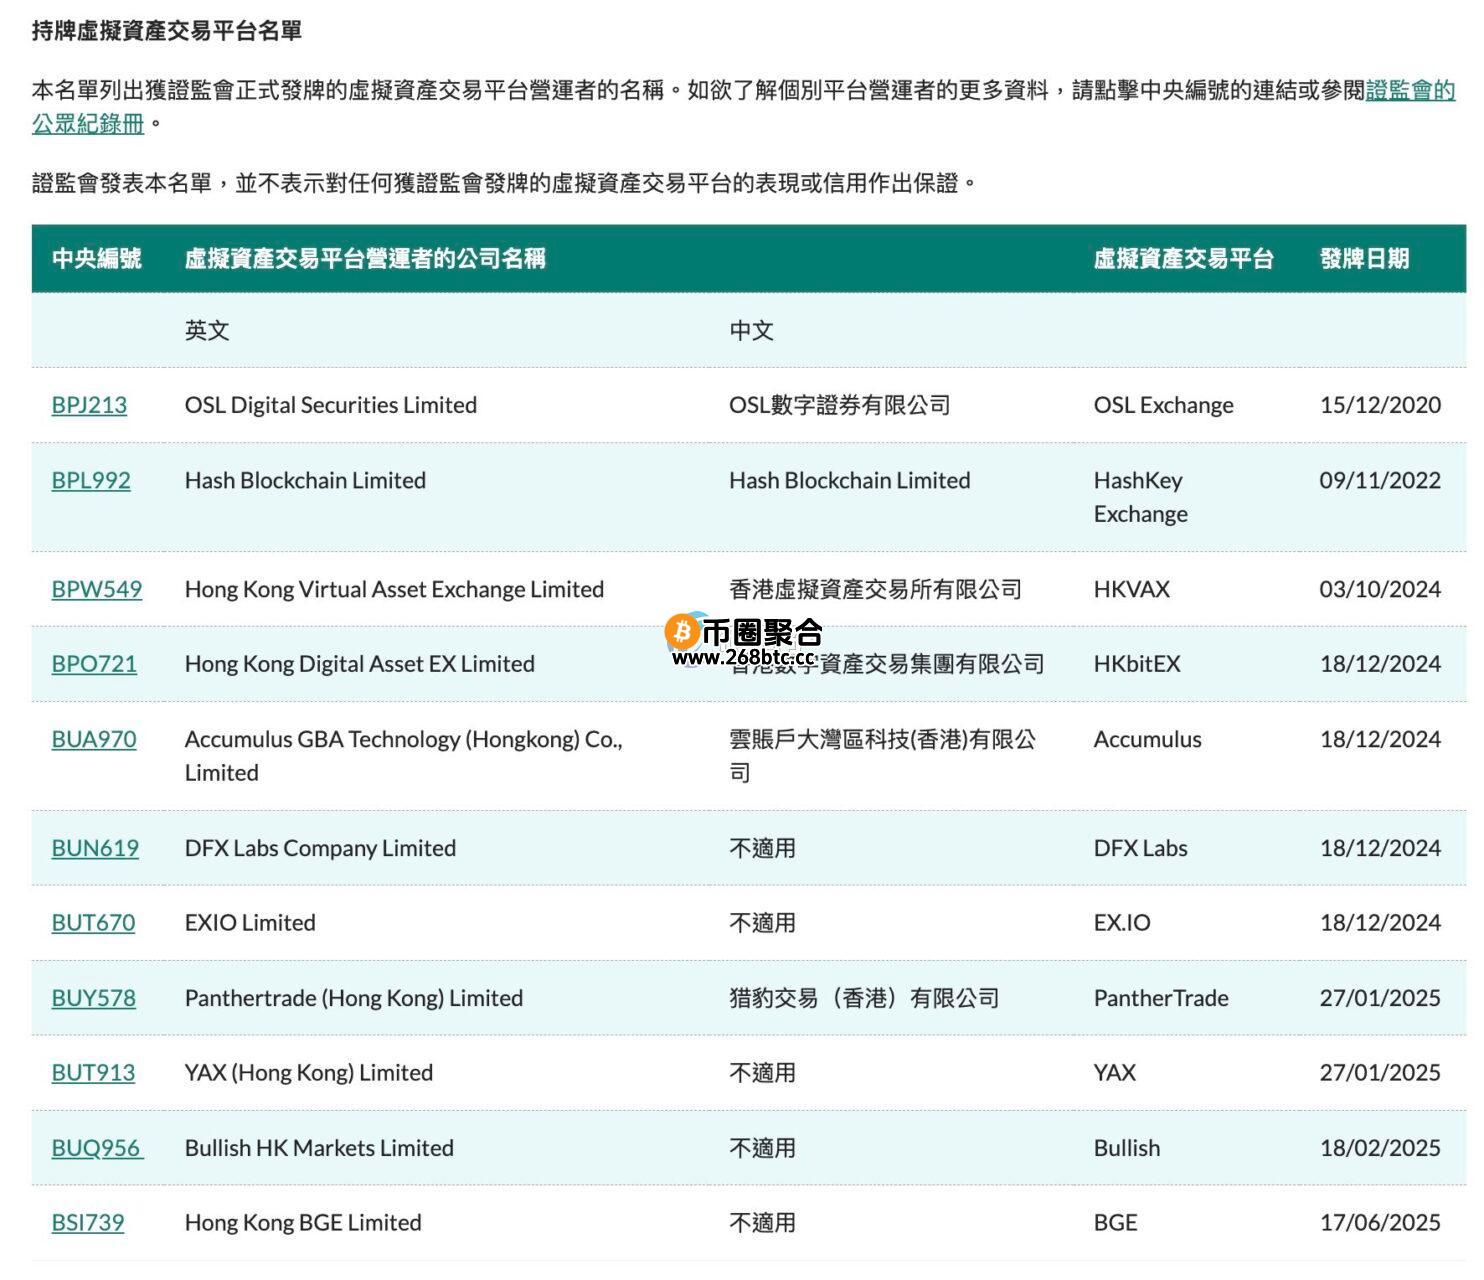Click the PantherTrade platform cell
1484x1280 pixels.
click(1162, 998)
